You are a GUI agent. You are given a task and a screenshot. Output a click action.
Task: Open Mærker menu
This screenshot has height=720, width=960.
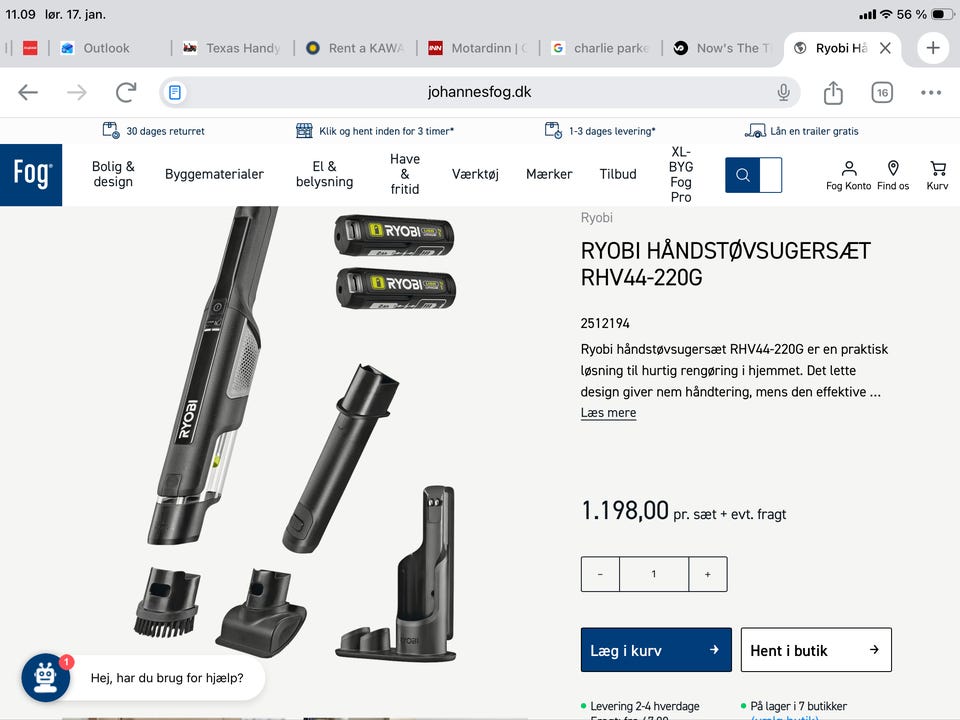[549, 174]
